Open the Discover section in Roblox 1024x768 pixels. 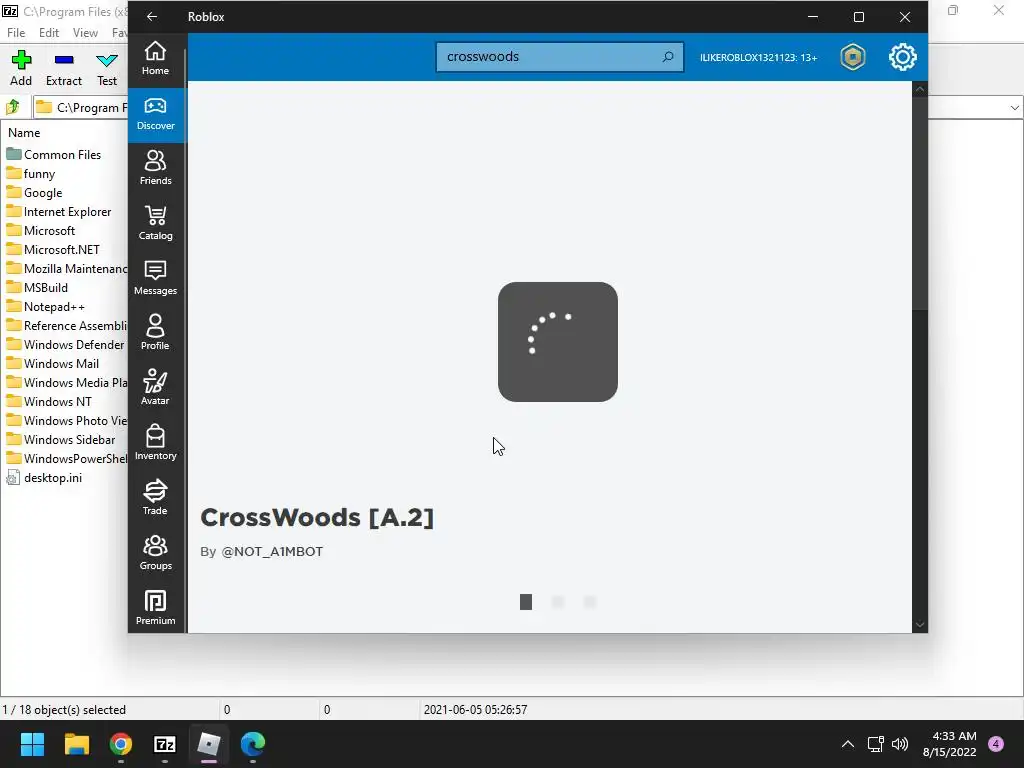155,114
